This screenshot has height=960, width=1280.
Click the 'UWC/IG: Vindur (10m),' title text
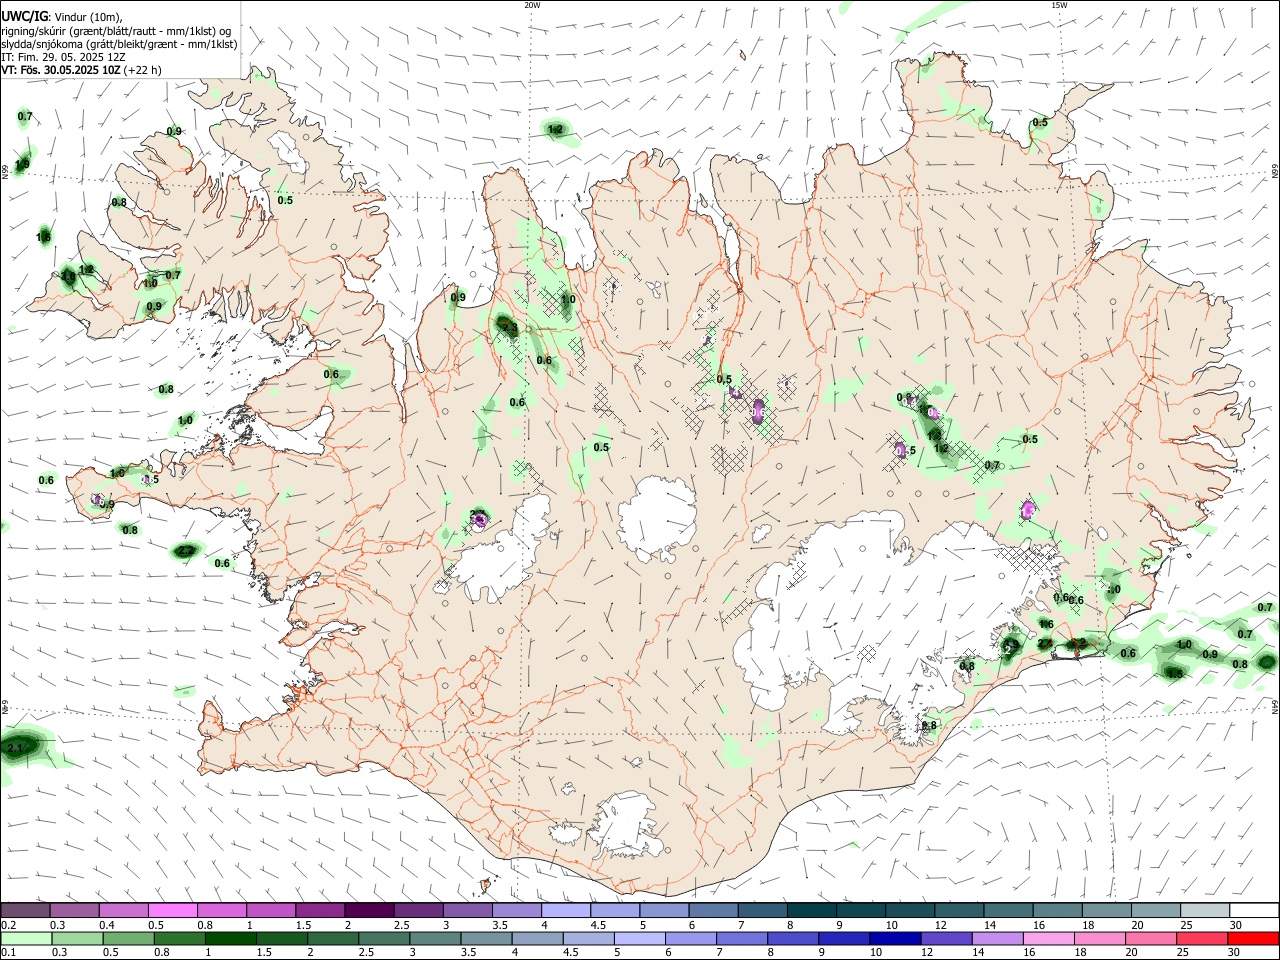(62, 16)
